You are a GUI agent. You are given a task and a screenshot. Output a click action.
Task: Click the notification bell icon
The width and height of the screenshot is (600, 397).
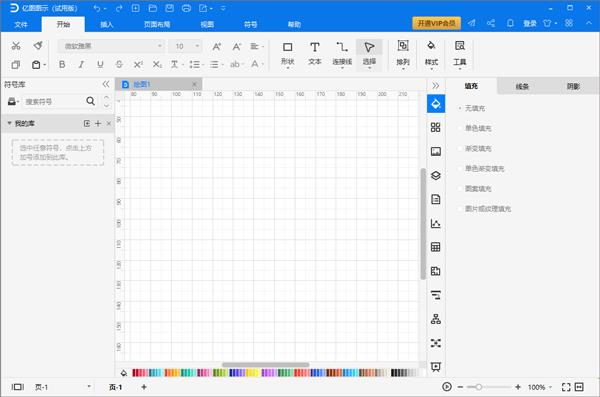click(x=510, y=23)
